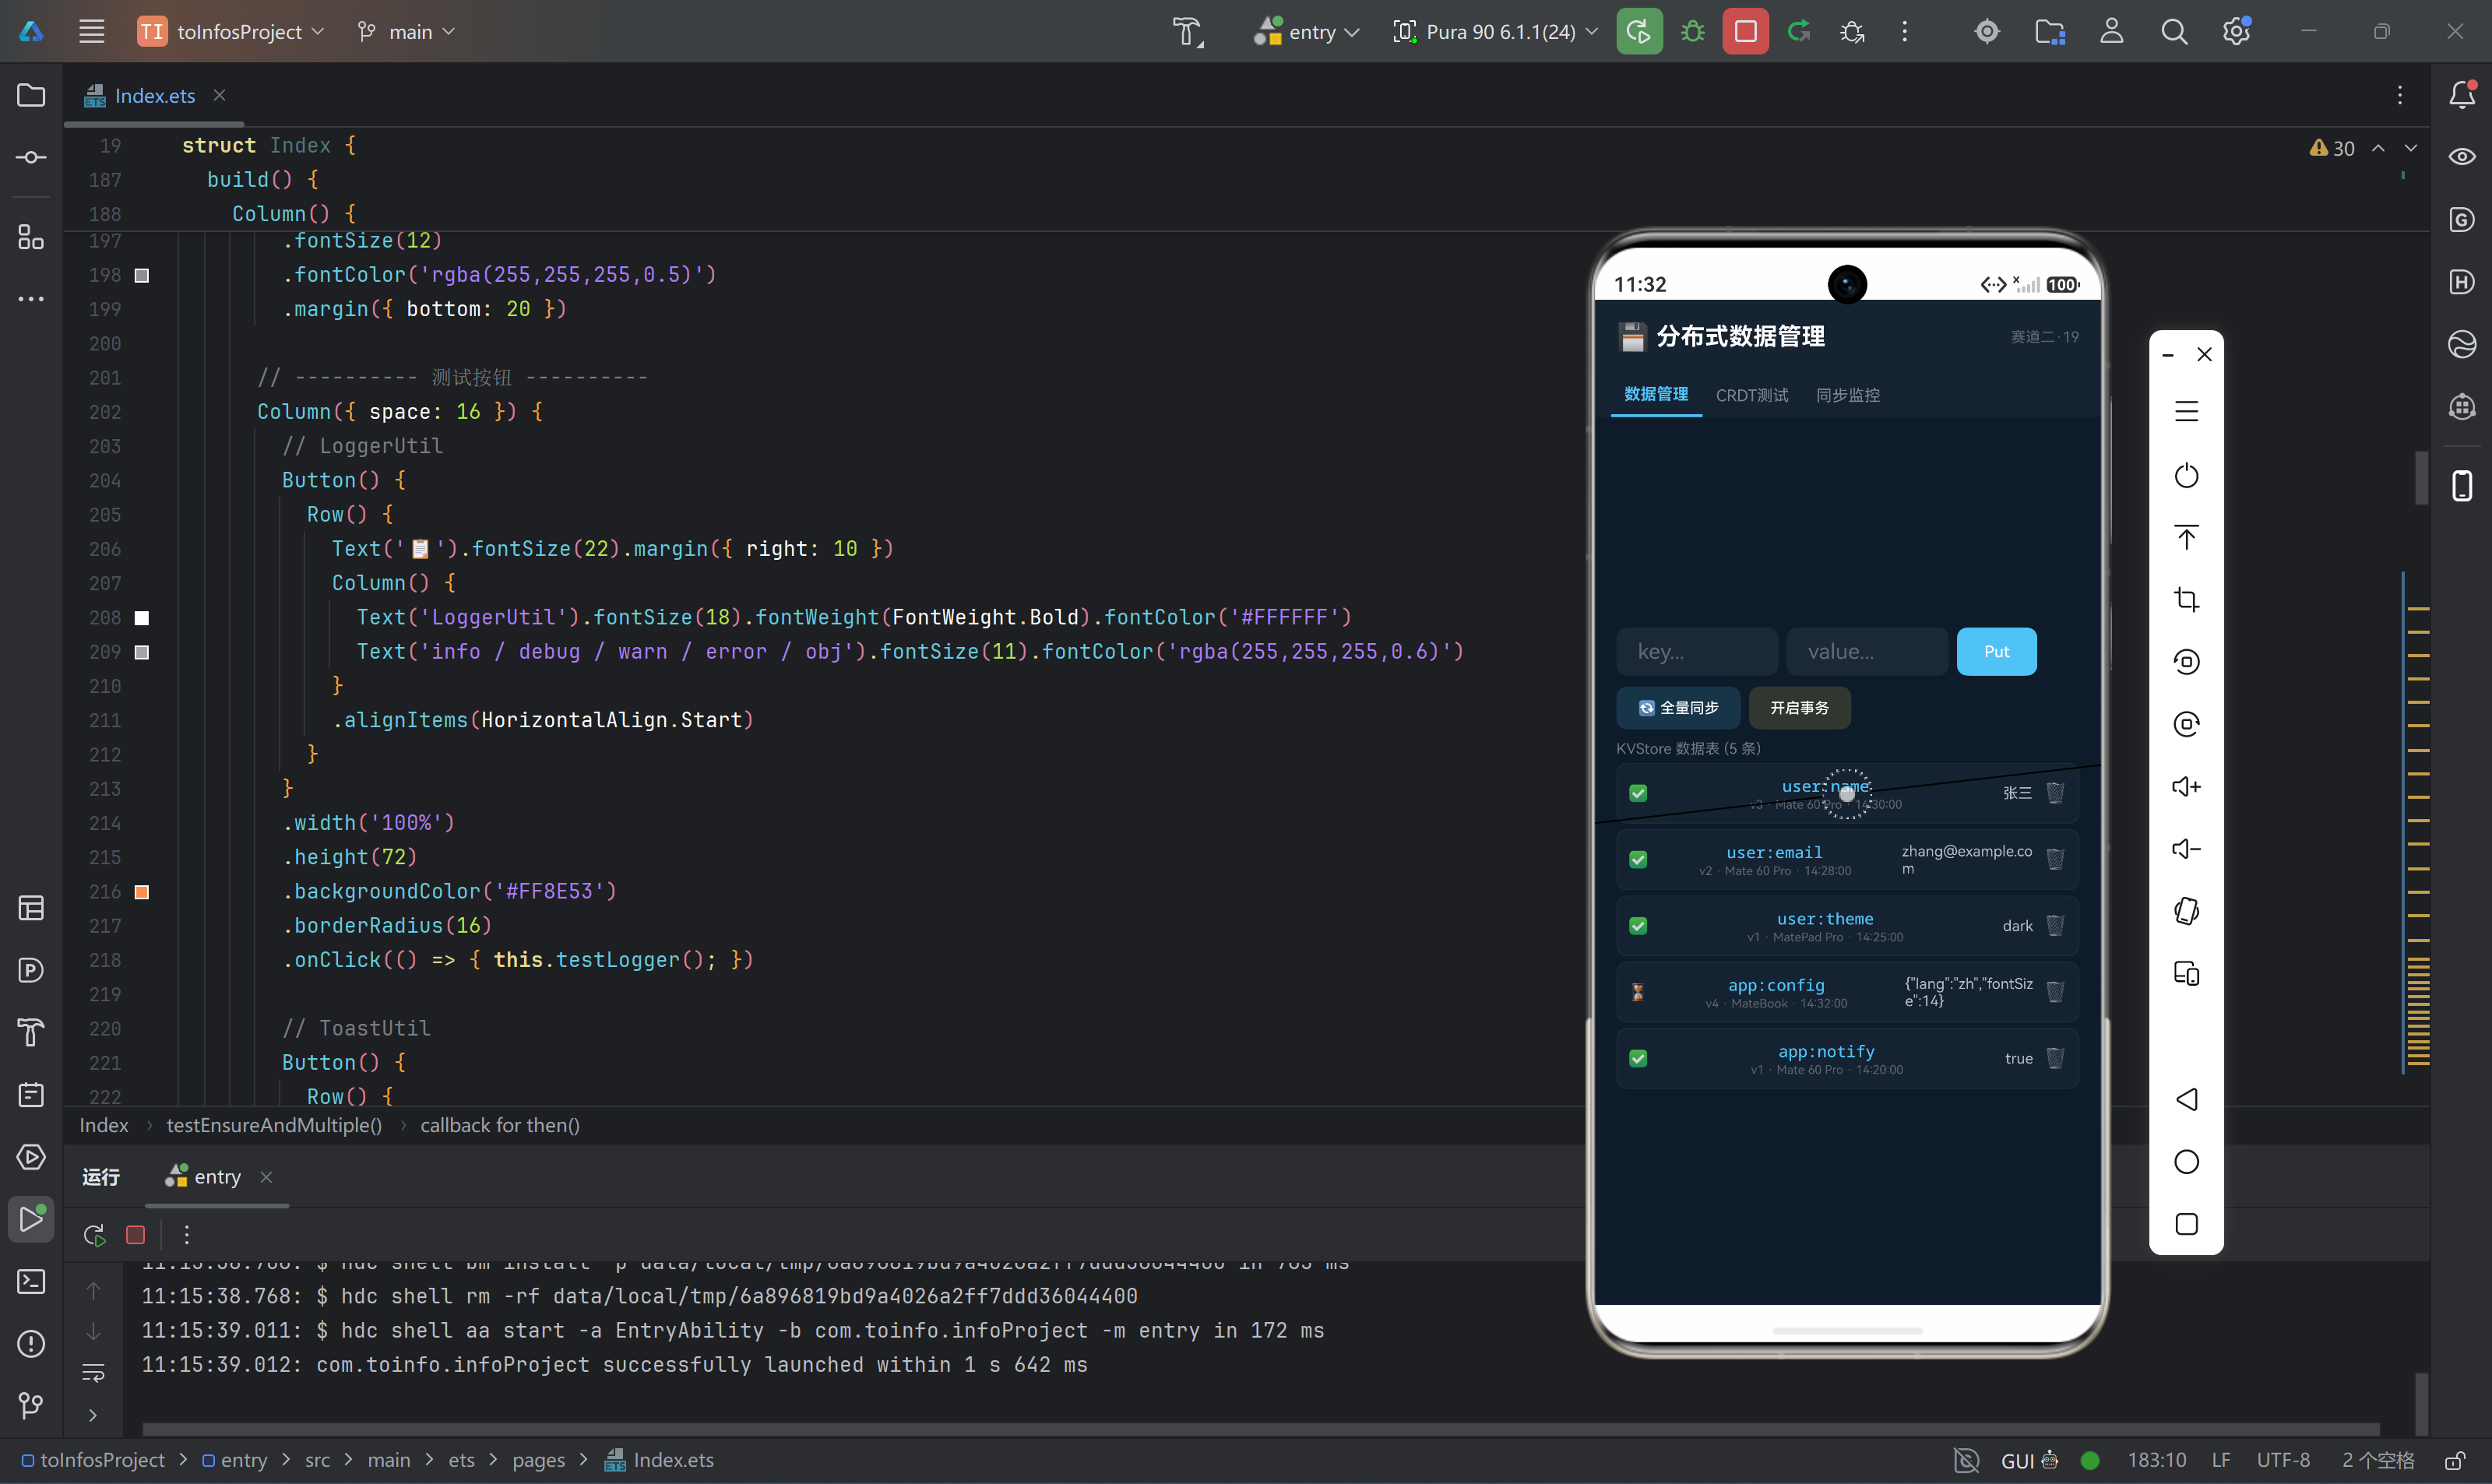Click the white color swatch on line 208

[142, 618]
